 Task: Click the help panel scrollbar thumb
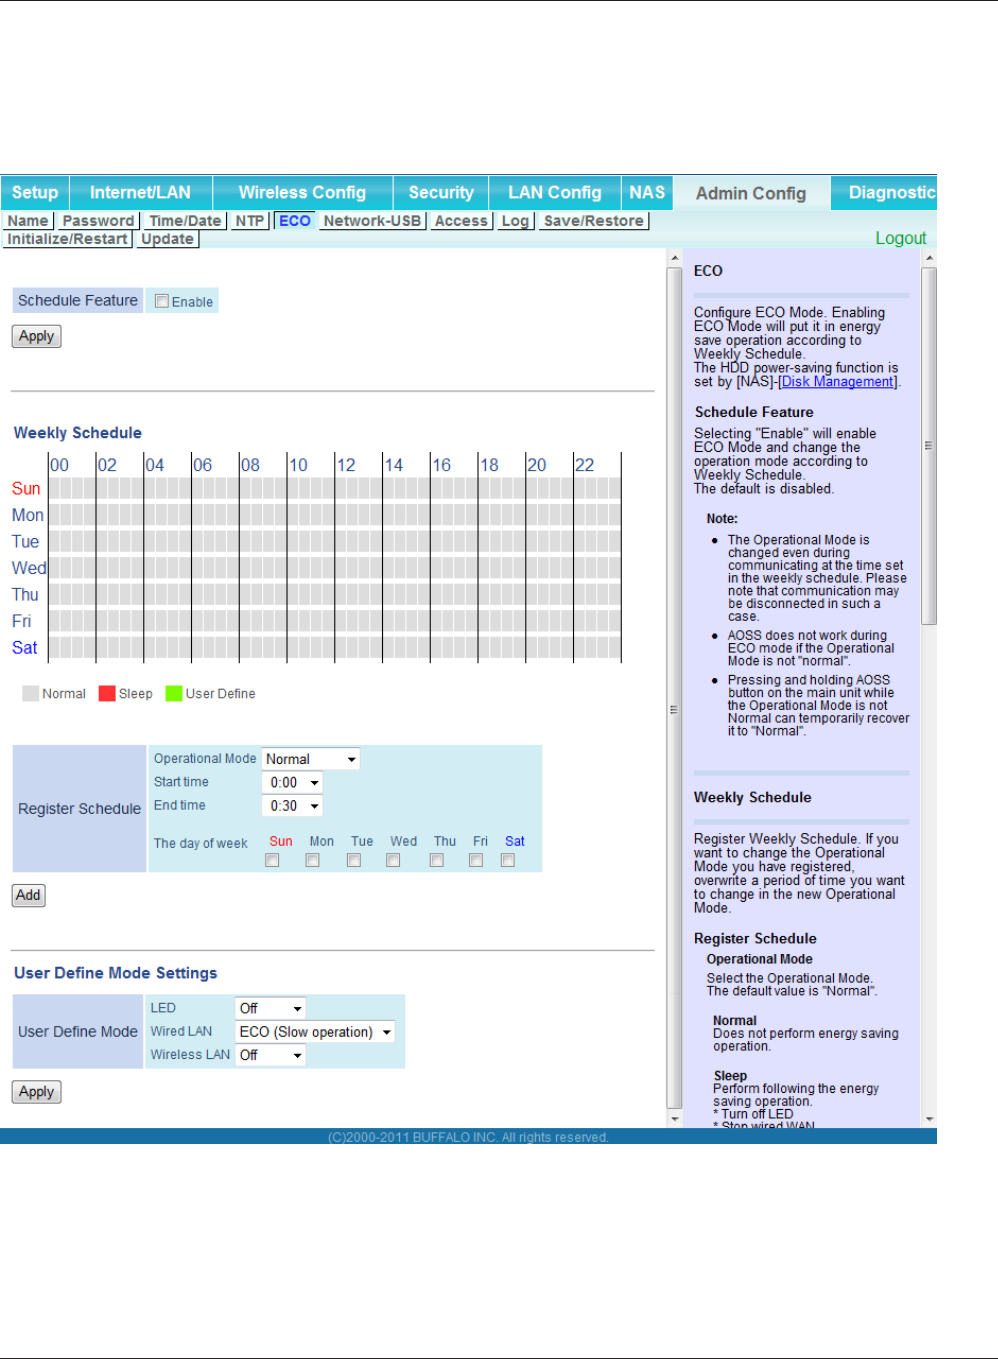pyautogui.click(x=929, y=446)
